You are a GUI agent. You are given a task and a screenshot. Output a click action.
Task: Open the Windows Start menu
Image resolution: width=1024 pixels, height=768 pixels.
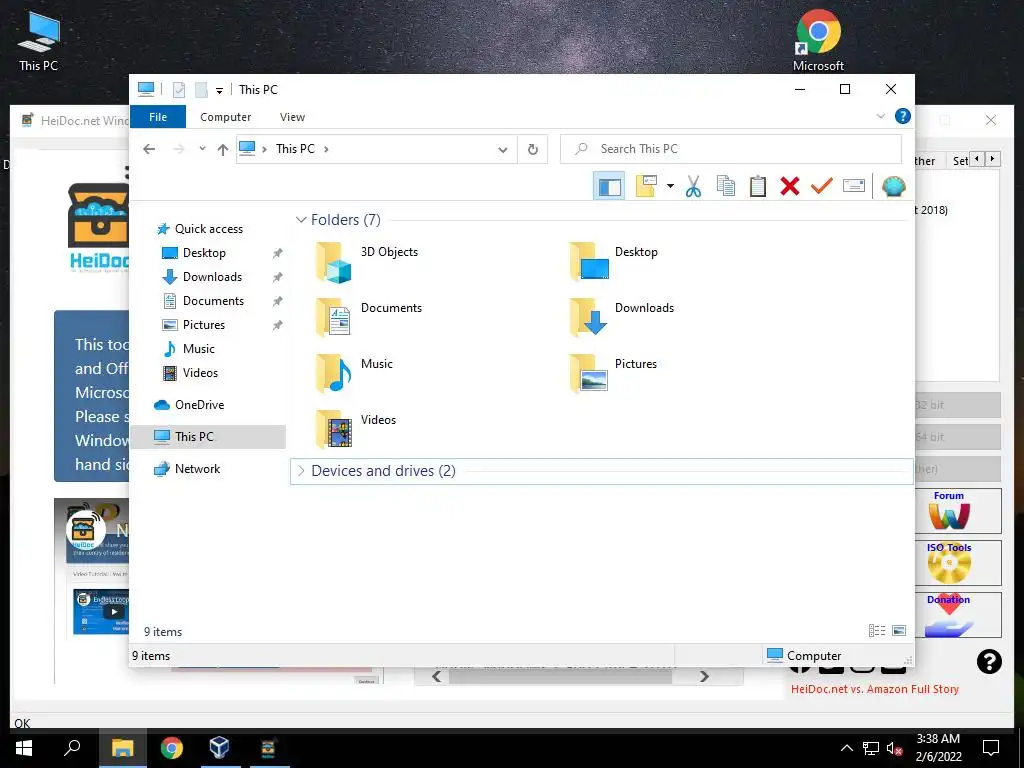click(x=24, y=748)
